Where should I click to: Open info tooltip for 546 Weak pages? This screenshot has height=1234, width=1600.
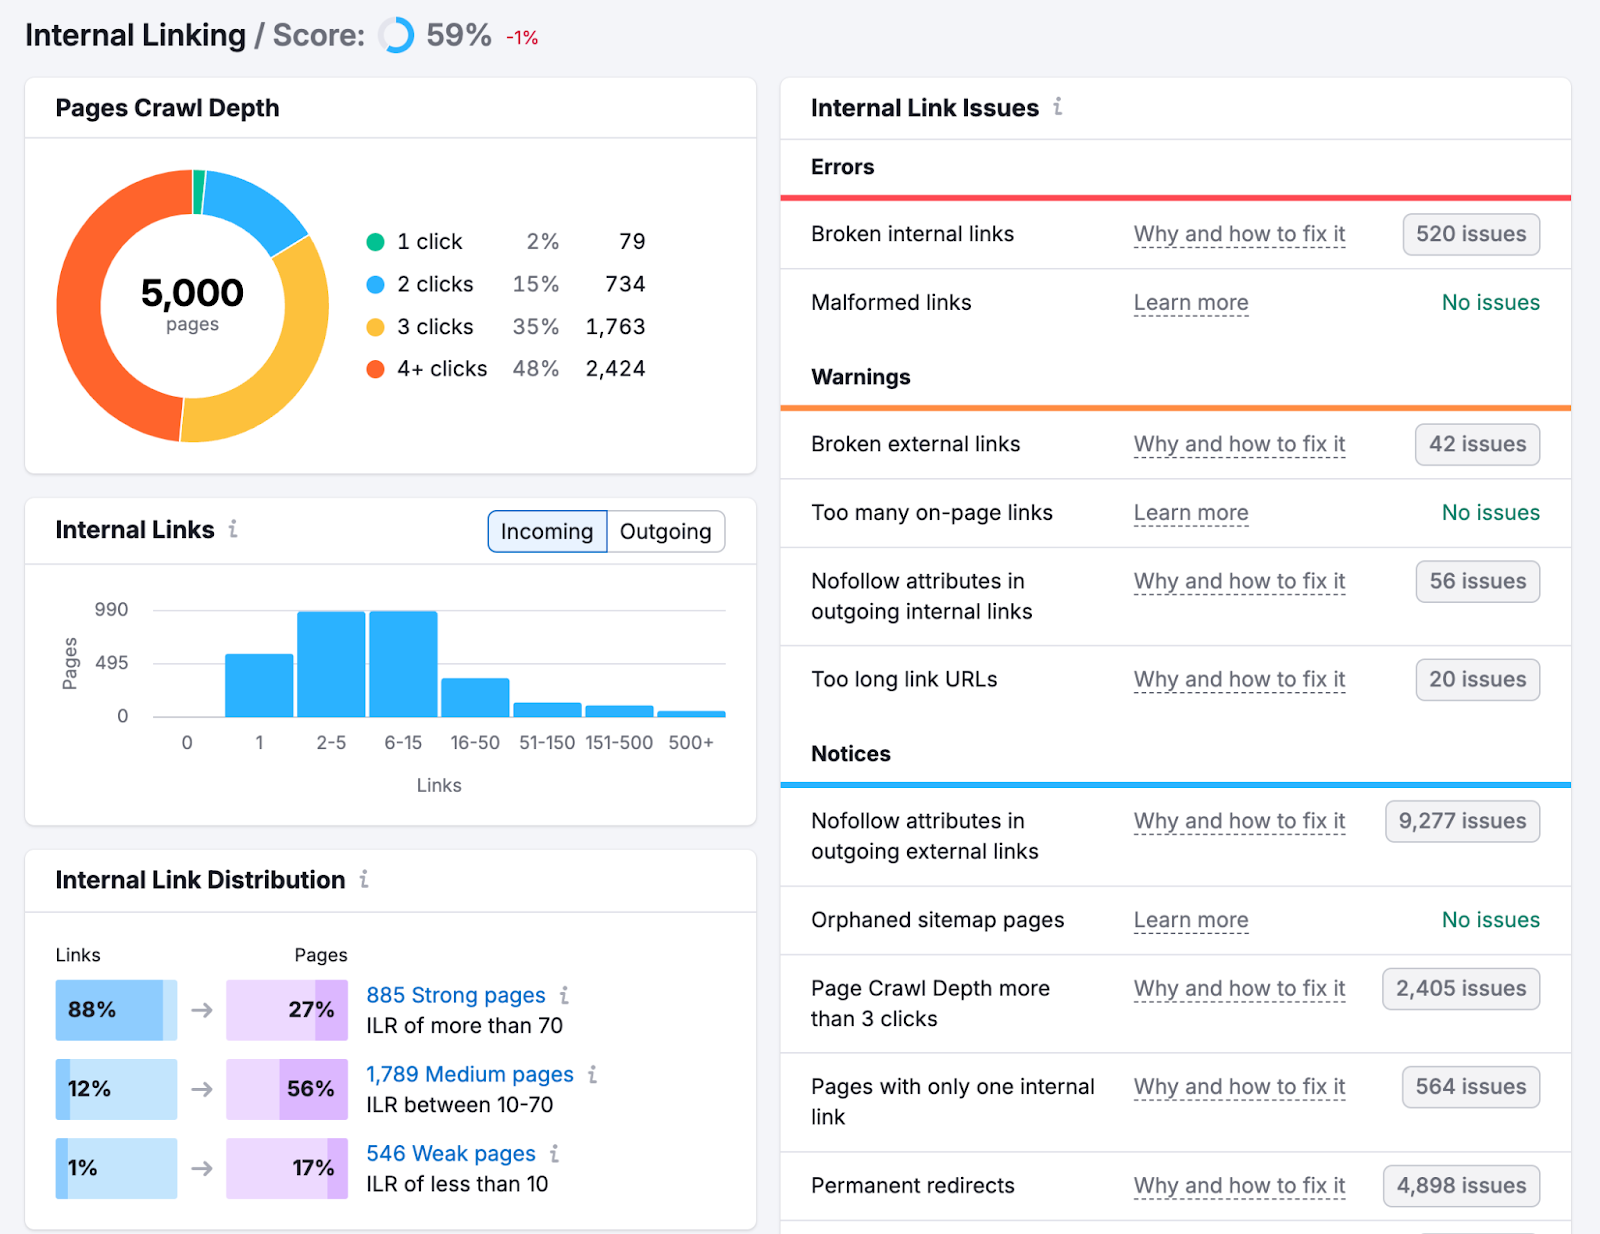[x=556, y=1154]
